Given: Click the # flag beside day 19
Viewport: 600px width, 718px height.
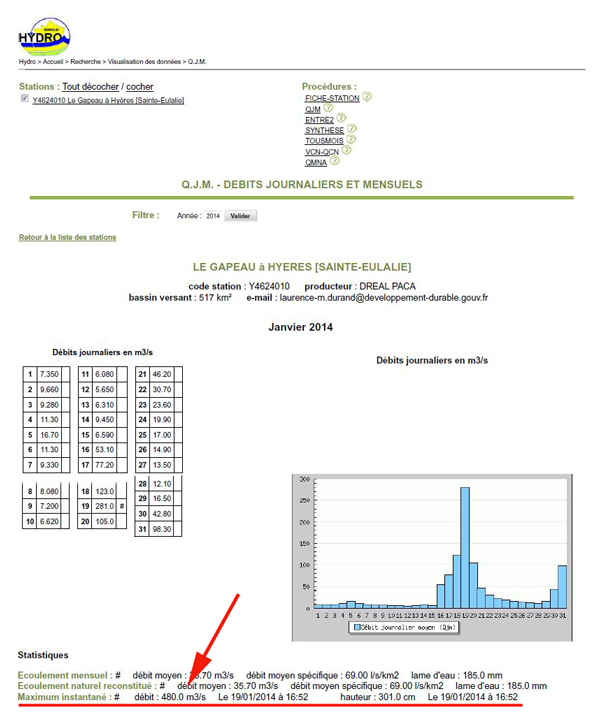Looking at the screenshot, I should (x=122, y=506).
